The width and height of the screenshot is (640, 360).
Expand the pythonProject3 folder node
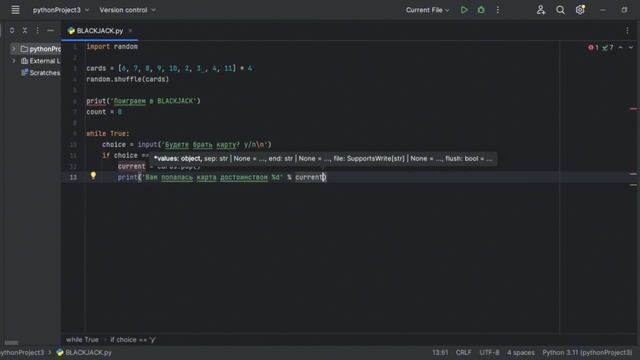[x=13, y=49]
